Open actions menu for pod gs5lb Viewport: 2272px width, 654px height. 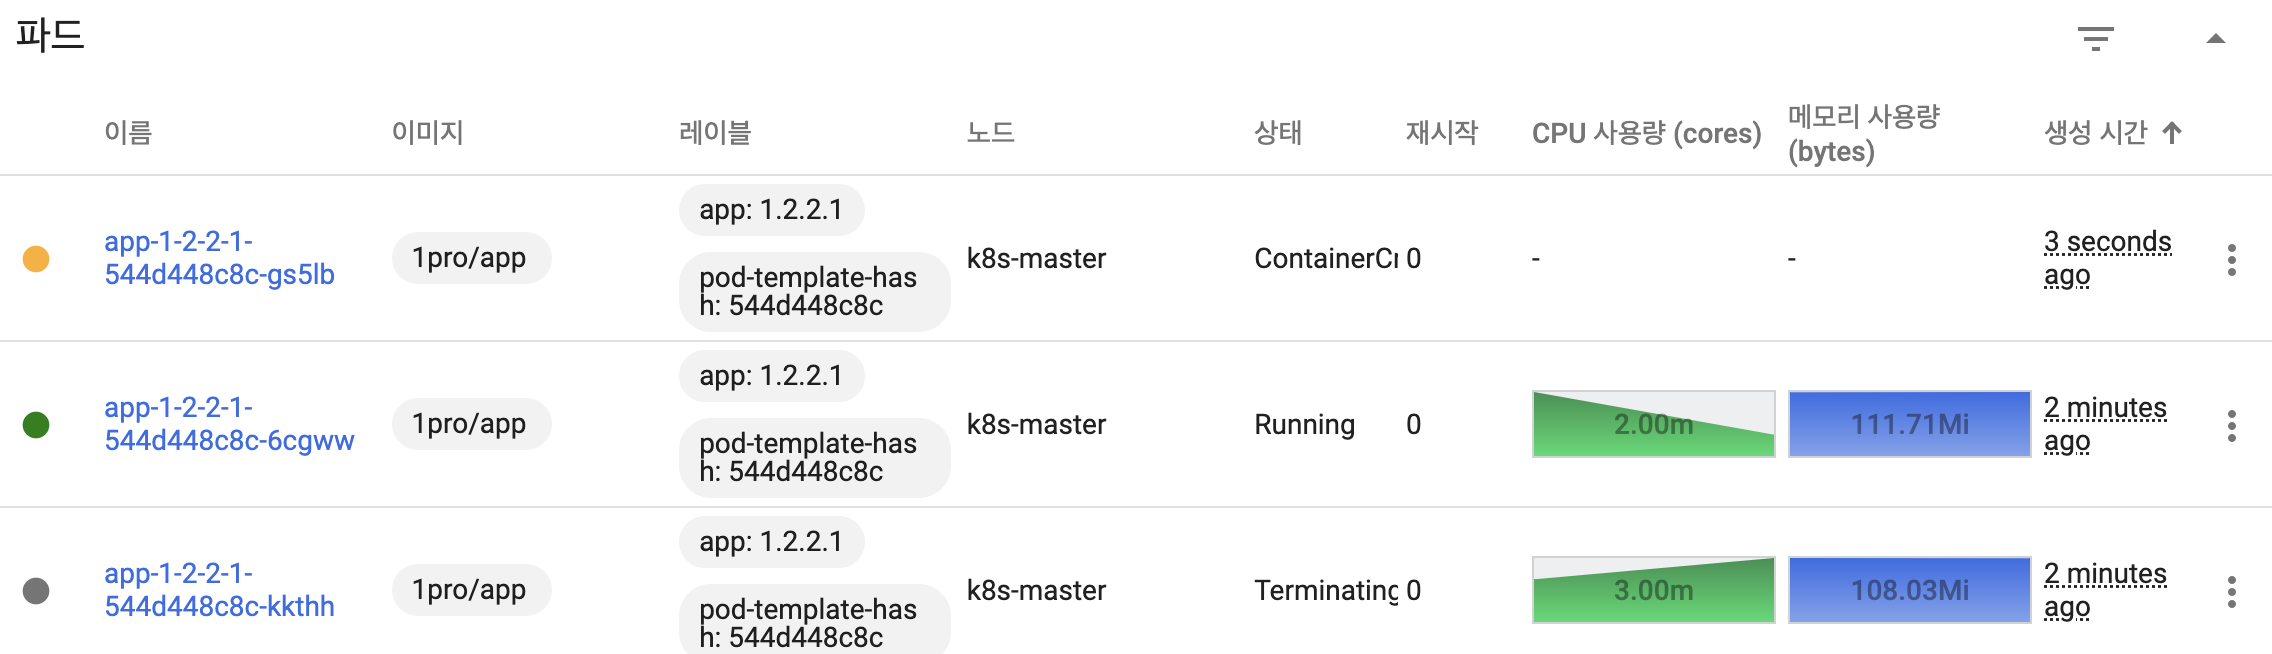tap(2231, 259)
